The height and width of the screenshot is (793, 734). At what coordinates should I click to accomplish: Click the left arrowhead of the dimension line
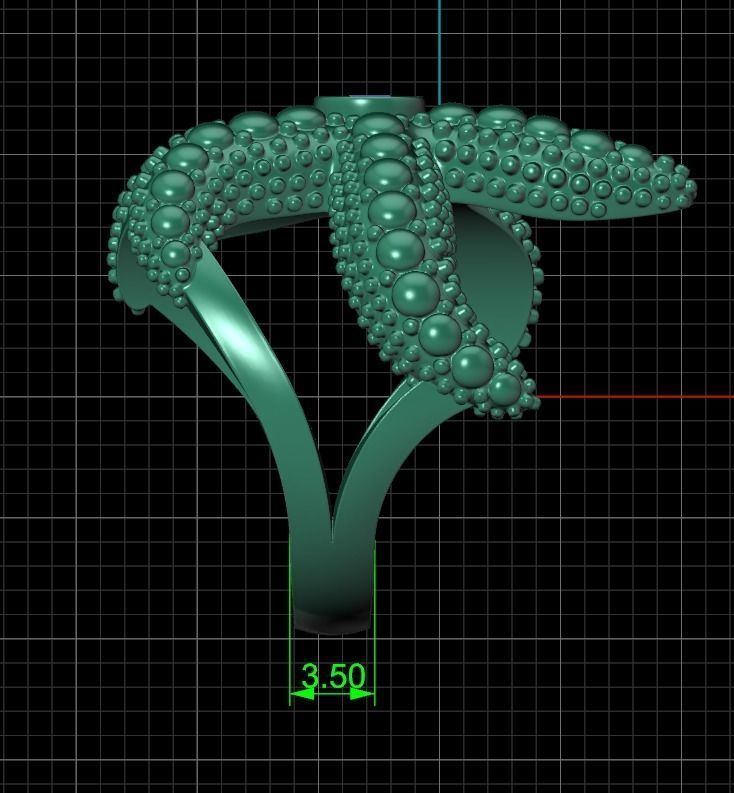(x=302, y=694)
